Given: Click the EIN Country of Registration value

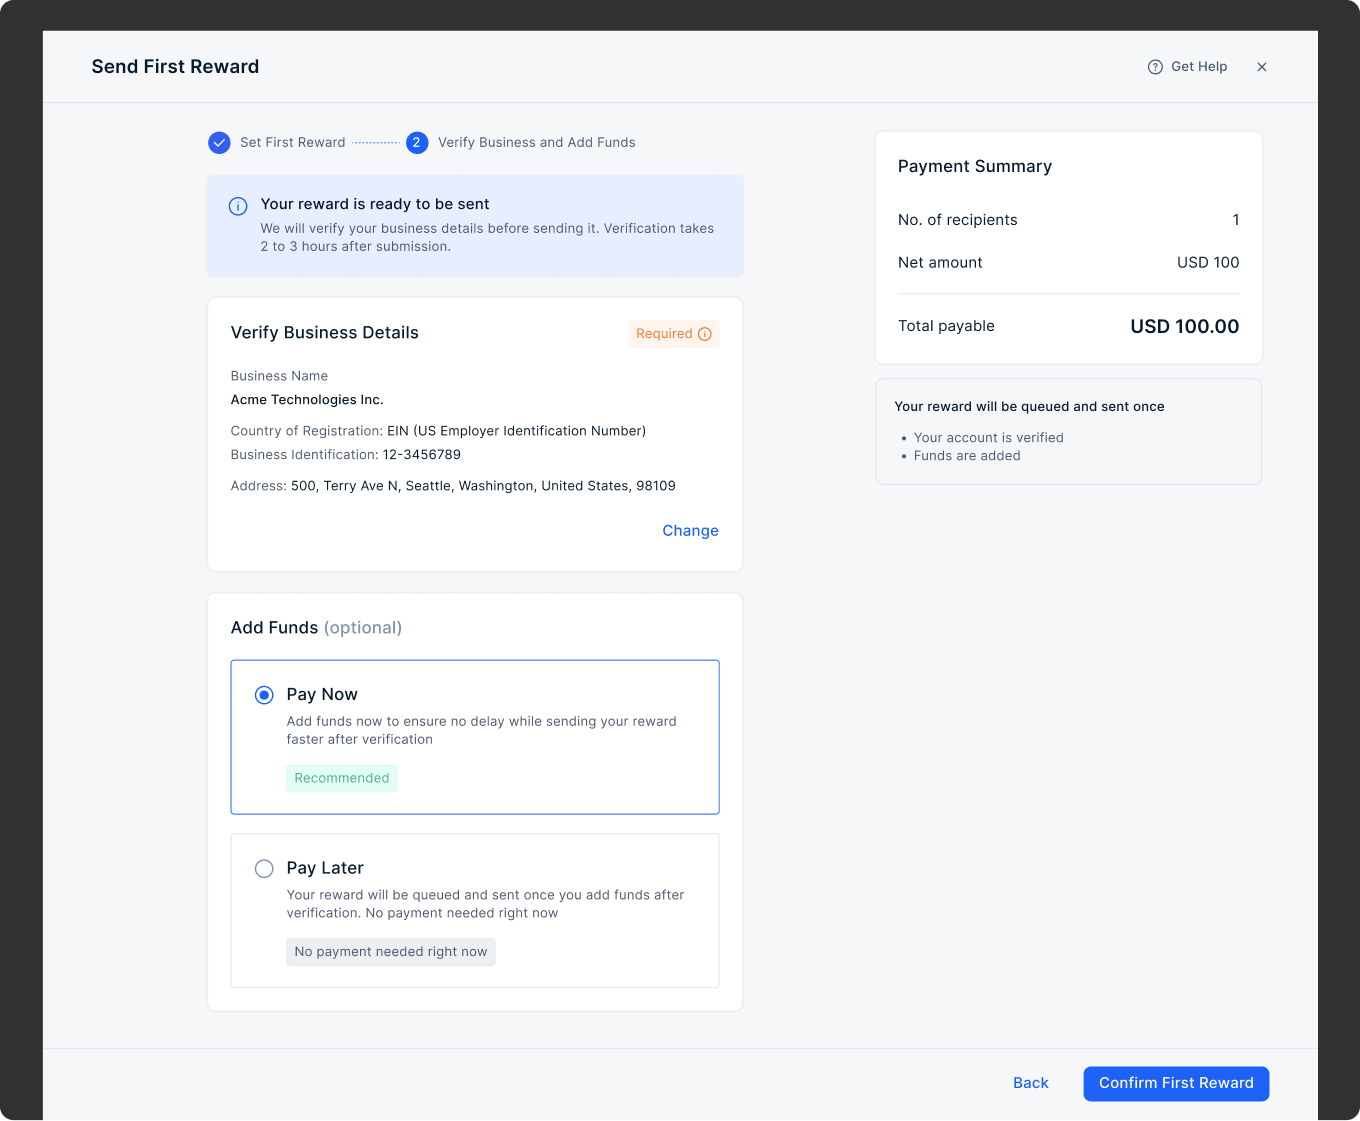Looking at the screenshot, I should (x=517, y=431).
